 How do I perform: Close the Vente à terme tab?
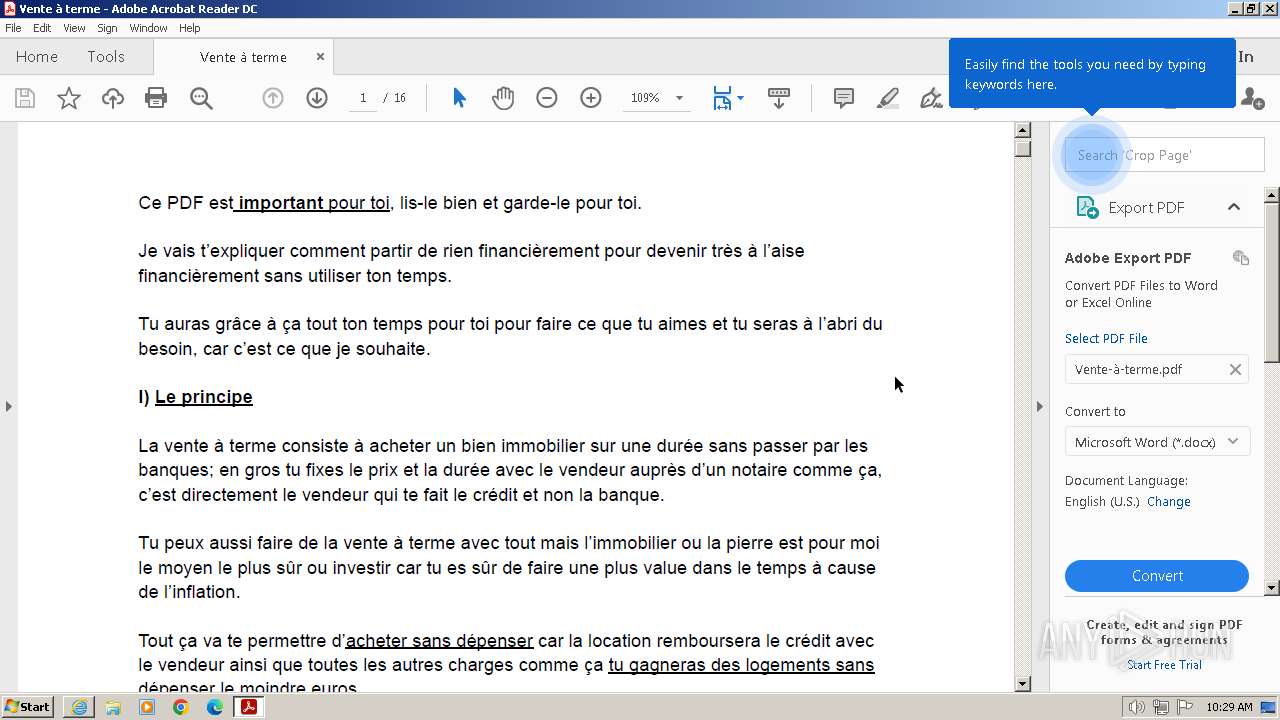click(x=320, y=57)
